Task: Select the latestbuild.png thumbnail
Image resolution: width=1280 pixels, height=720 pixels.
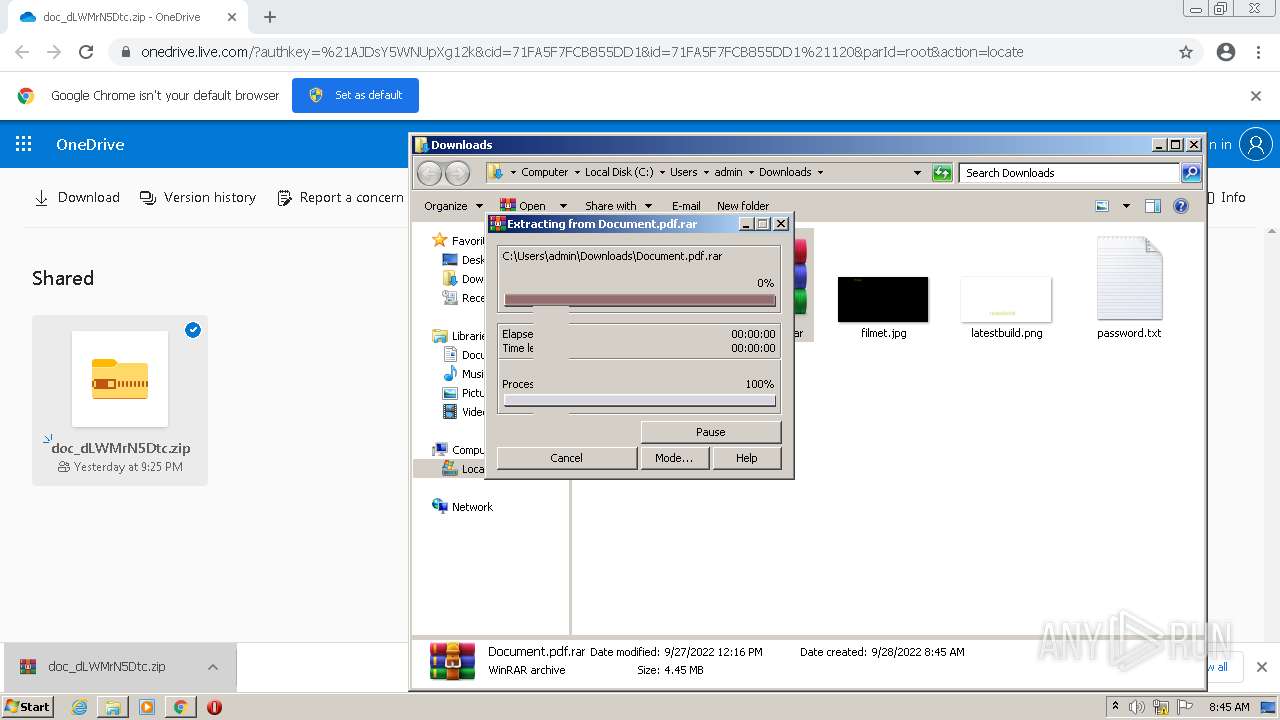Action: click(1006, 299)
